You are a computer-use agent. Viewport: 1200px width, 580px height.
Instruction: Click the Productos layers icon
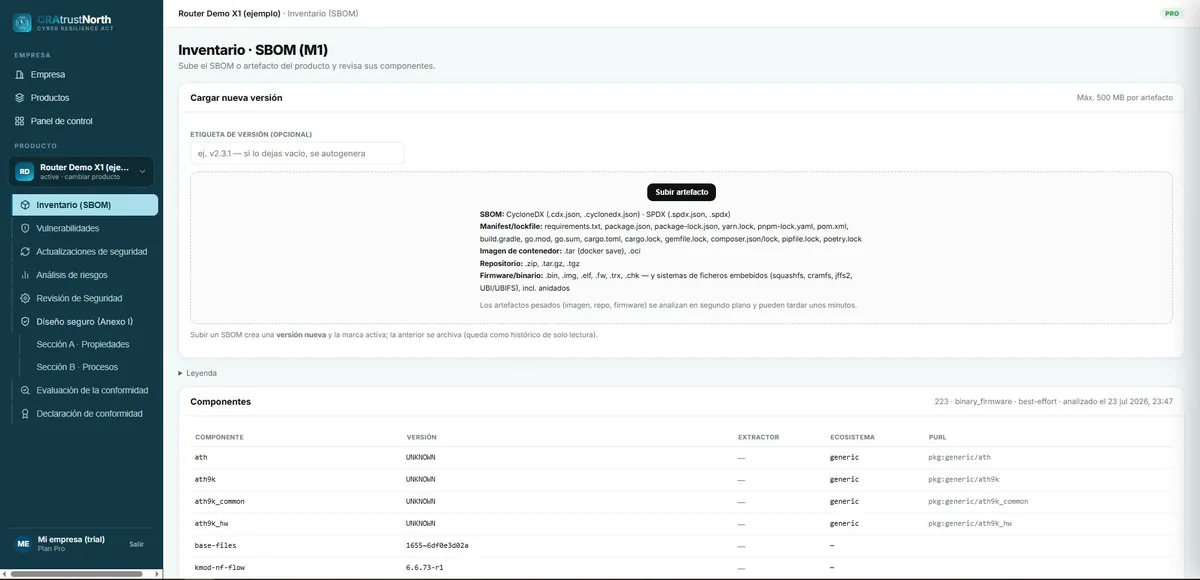tap(20, 98)
